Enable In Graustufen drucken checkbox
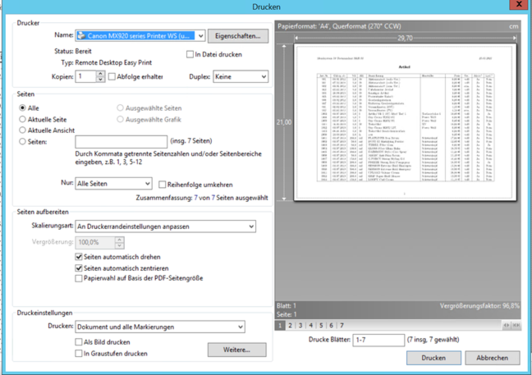The height and width of the screenshot is (375, 532). click(x=79, y=353)
